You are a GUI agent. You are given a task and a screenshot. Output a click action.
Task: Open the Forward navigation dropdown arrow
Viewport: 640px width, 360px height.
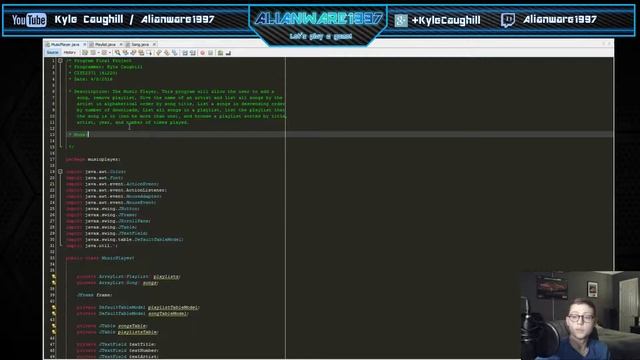coord(110,53)
